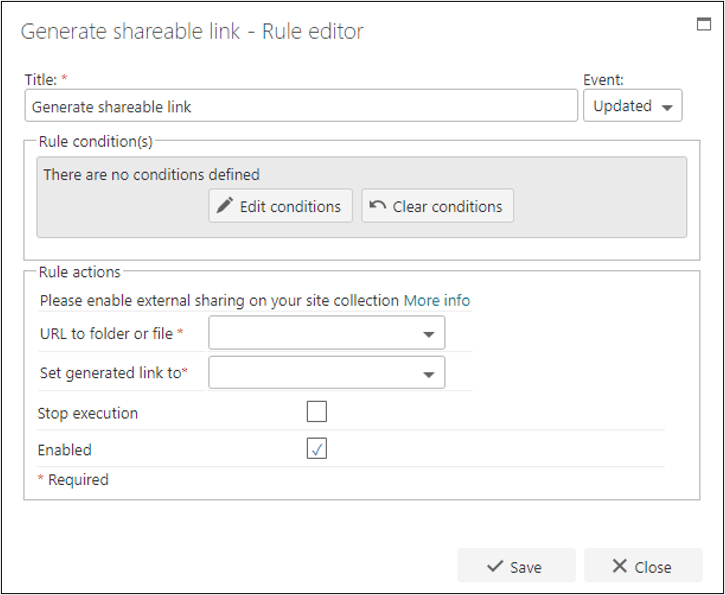Click the Edit conditions button
Image resolution: width=725 pixels, height=595 pixels.
[x=281, y=206]
